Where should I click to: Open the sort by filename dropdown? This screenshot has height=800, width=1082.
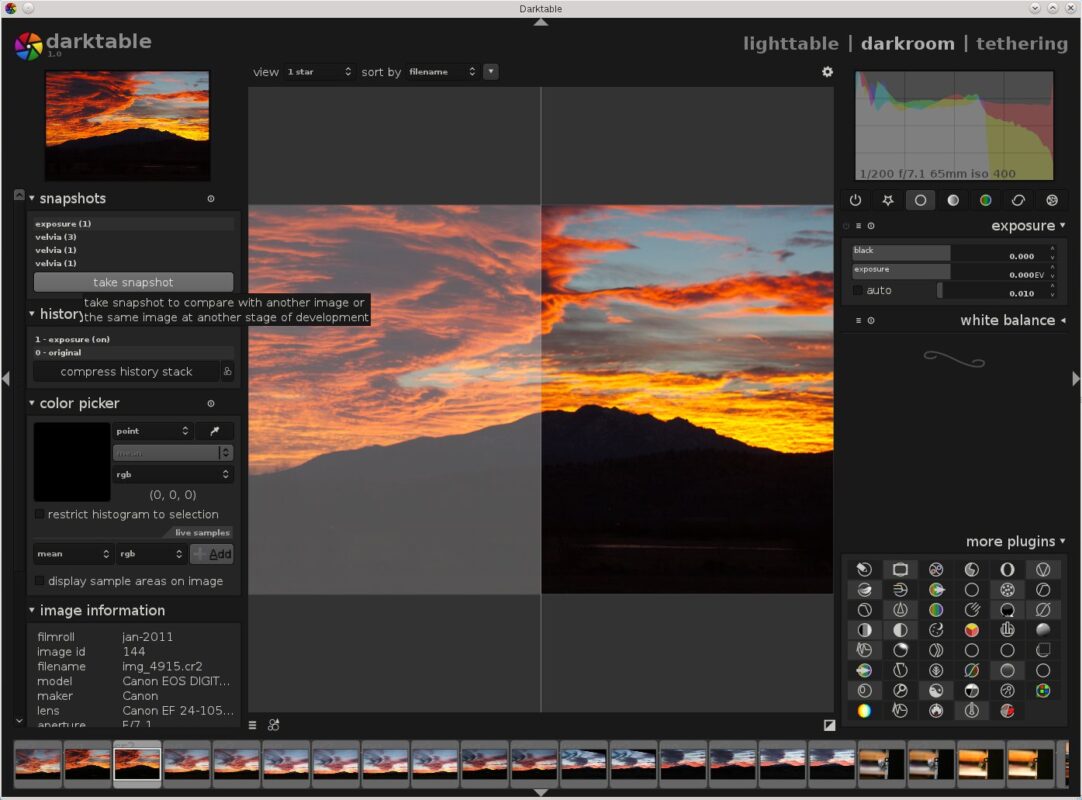[442, 72]
